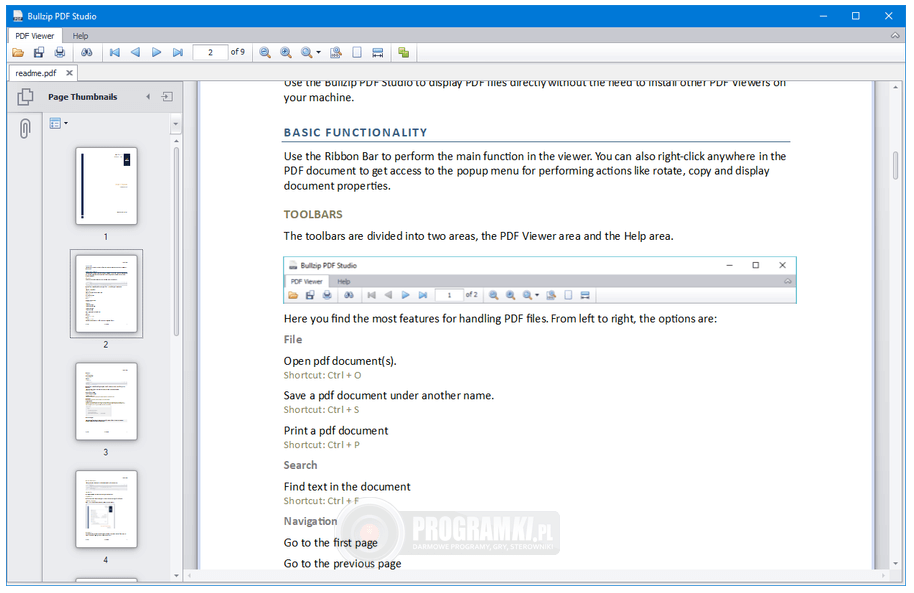
Task: Click the document vertical scrollbar thumb
Action: coord(895,166)
